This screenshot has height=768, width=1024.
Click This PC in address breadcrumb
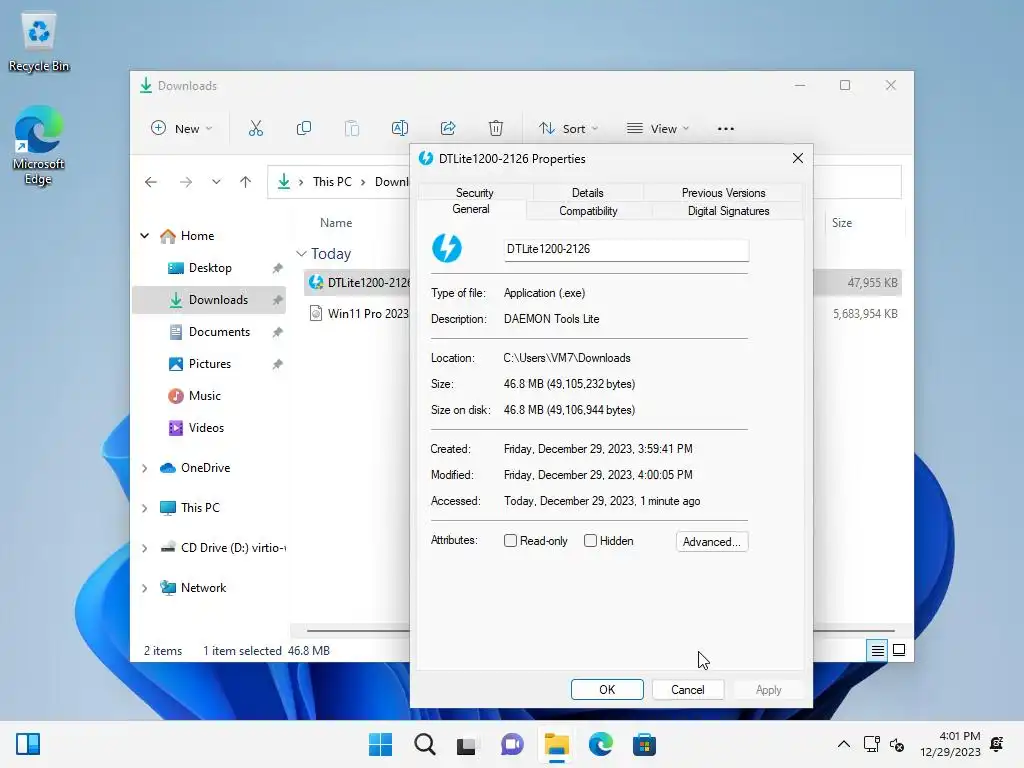(332, 182)
